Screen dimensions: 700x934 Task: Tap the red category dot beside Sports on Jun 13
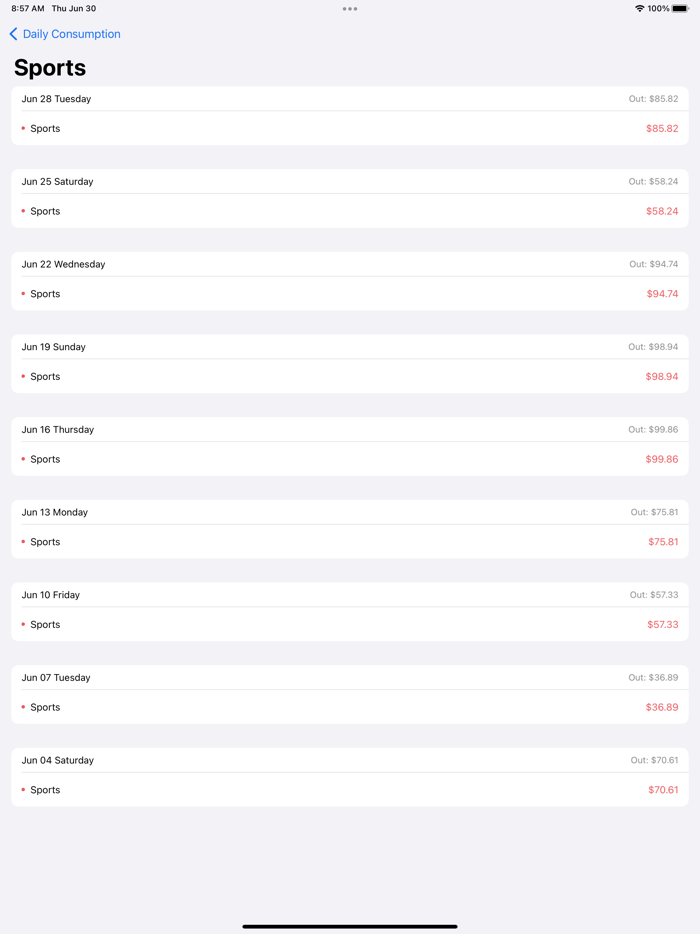click(x=24, y=541)
